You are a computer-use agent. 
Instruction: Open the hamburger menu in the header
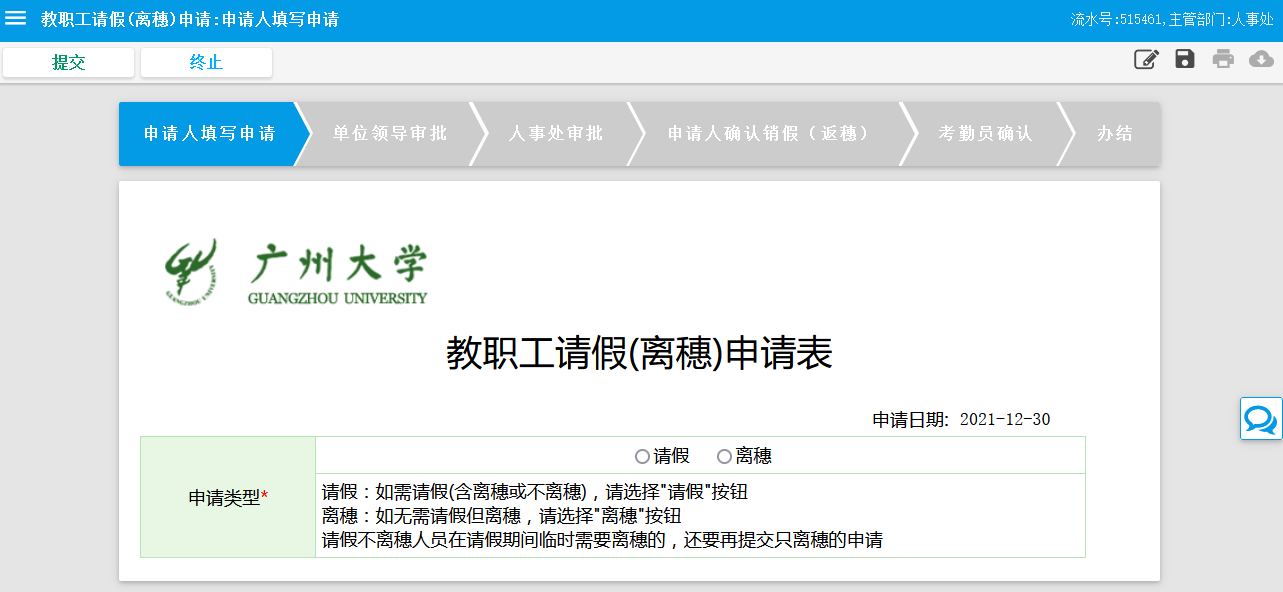click(x=16, y=19)
